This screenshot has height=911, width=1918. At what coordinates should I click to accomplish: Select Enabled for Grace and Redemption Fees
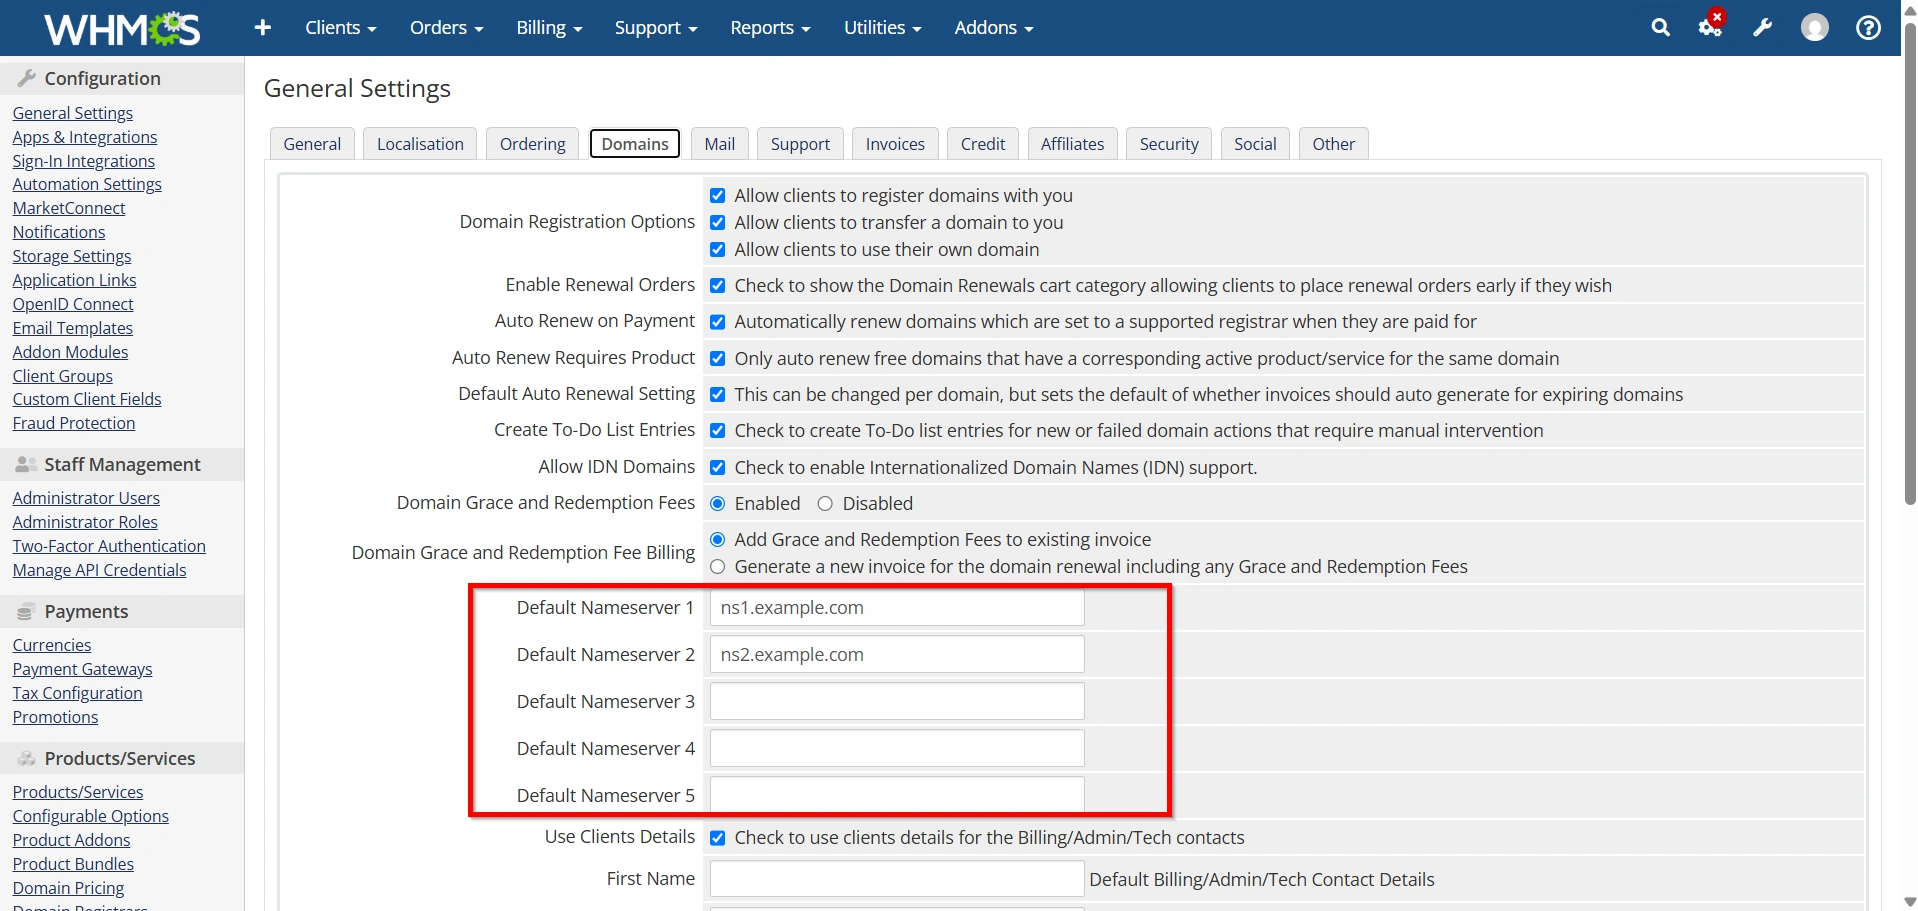[717, 504]
